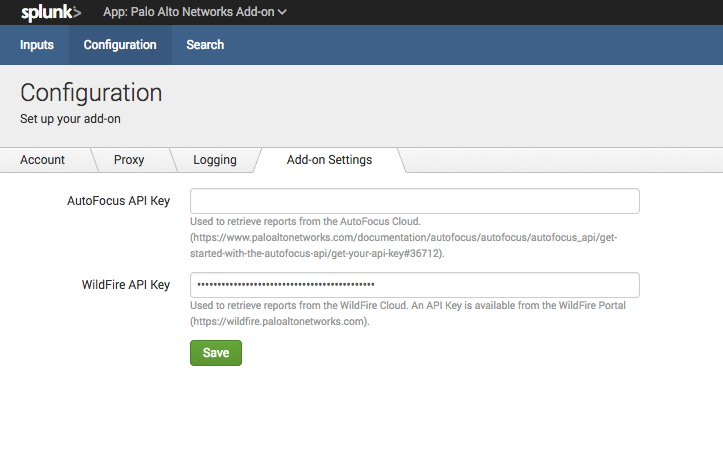Image resolution: width=723 pixels, height=457 pixels.
Task: Click the 'Set up your add-on' subtitle
Action: [x=70, y=119]
